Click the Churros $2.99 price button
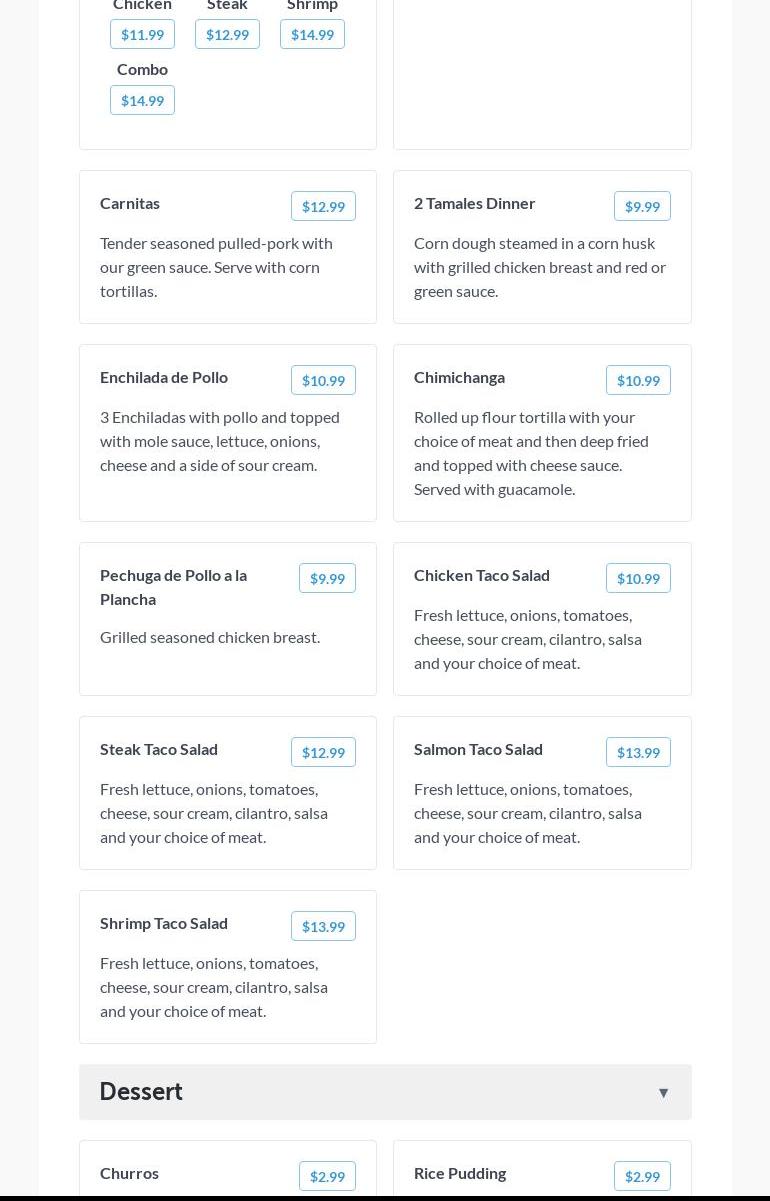 (x=327, y=1176)
